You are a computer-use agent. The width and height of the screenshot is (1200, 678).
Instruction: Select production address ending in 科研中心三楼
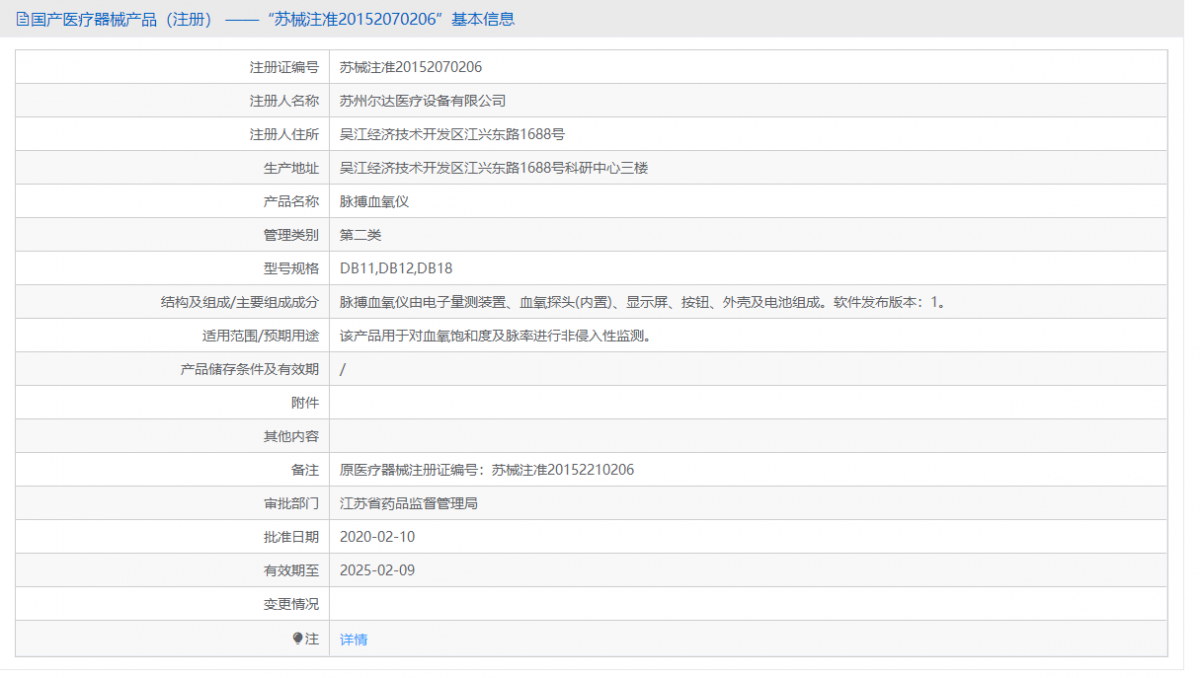tap(494, 168)
